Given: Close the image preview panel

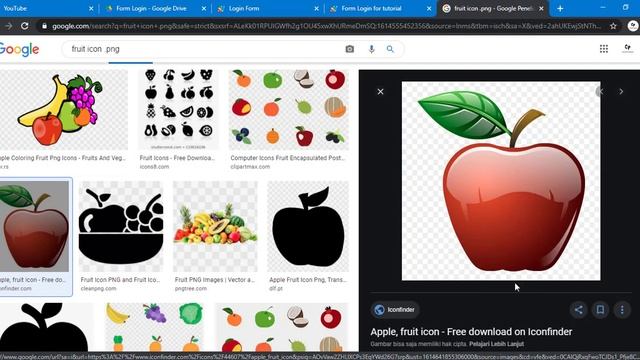Looking at the screenshot, I should 380,91.
